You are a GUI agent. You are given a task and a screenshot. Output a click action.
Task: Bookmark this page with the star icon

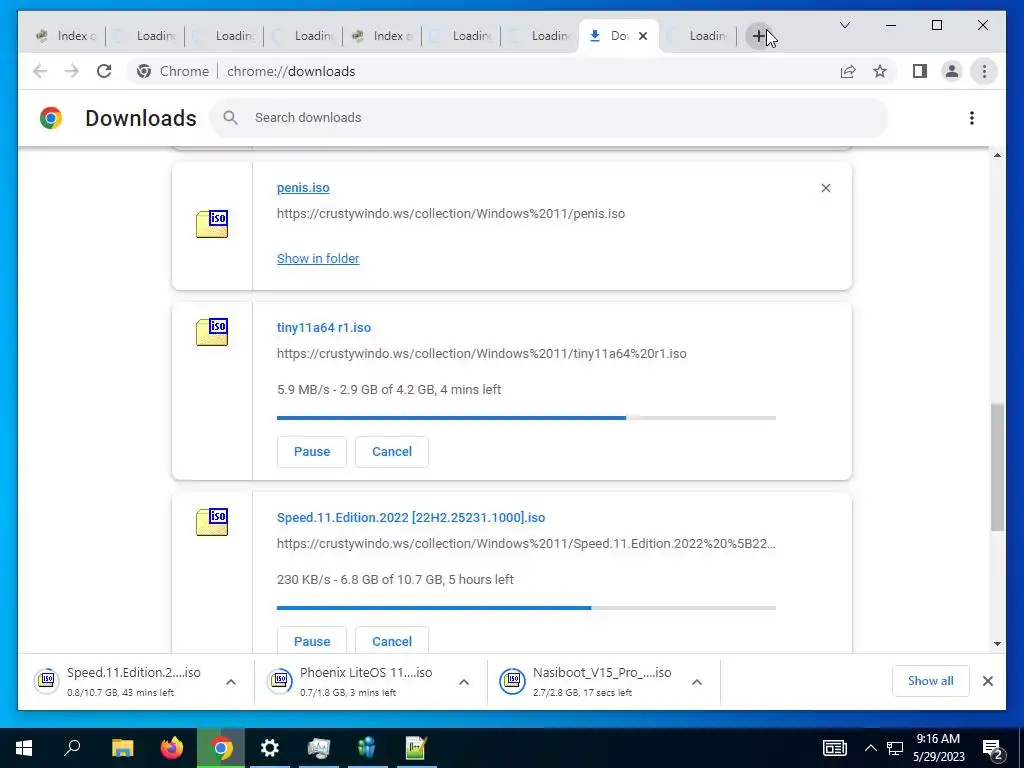click(x=880, y=71)
